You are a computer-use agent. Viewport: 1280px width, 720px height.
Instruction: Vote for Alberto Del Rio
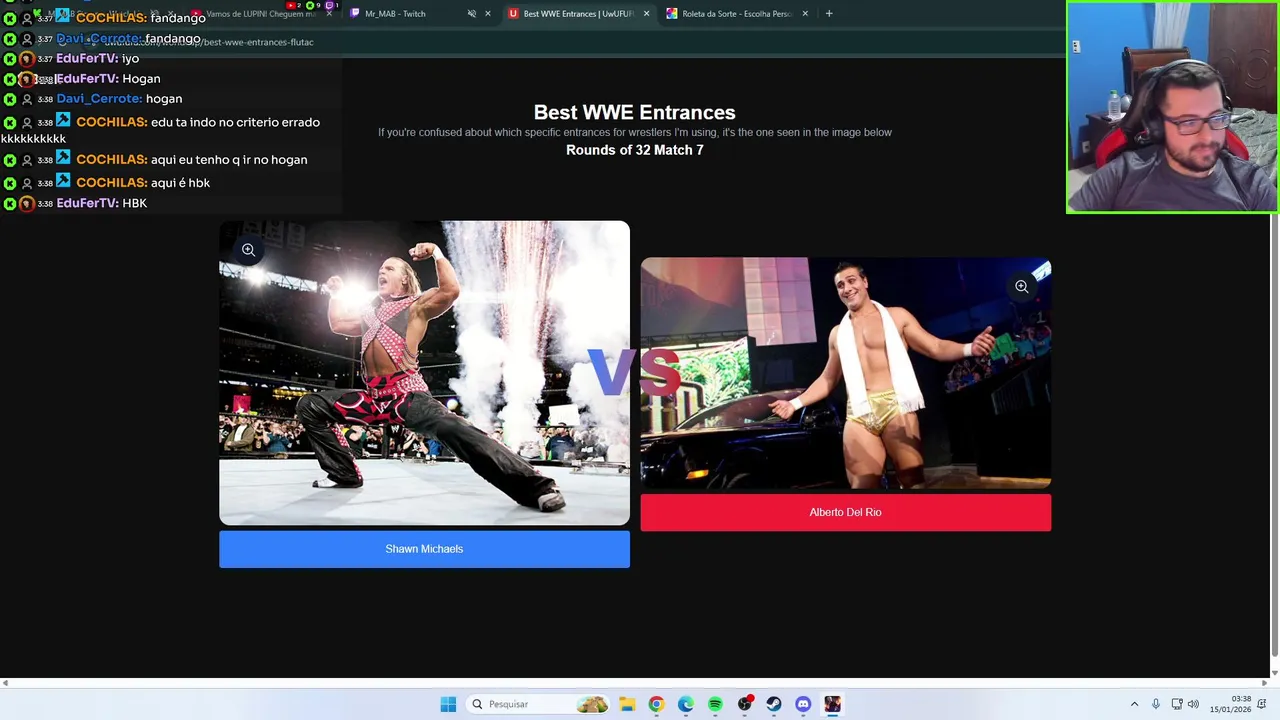coord(845,512)
